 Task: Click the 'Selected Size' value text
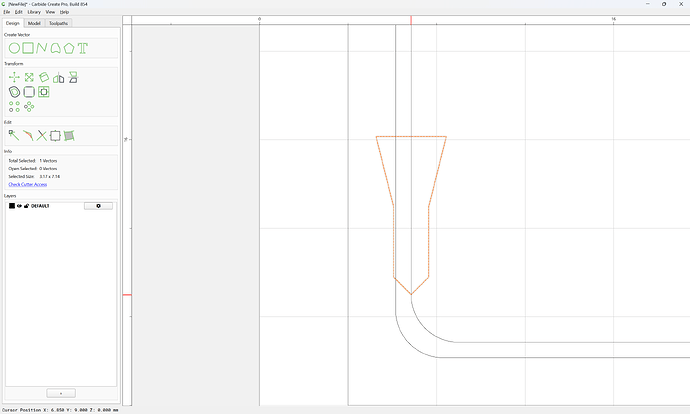[x=50, y=176]
